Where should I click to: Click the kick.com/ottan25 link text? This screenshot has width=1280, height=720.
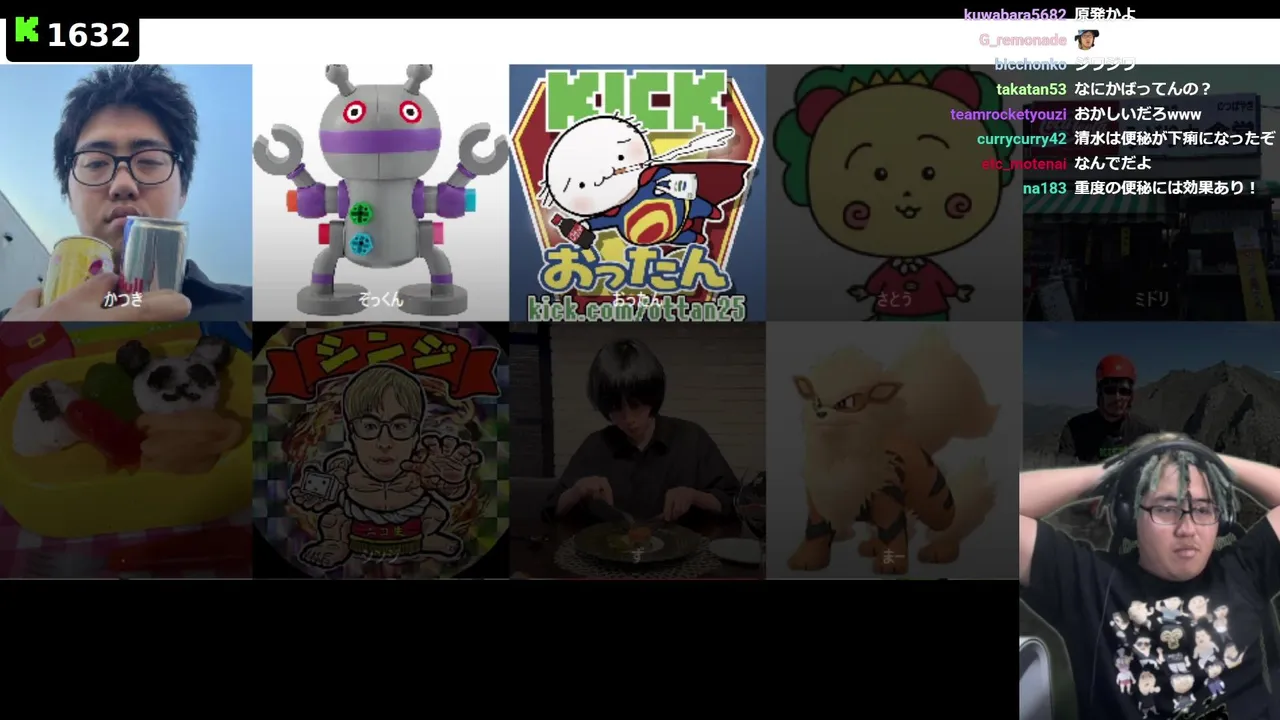coord(637,308)
